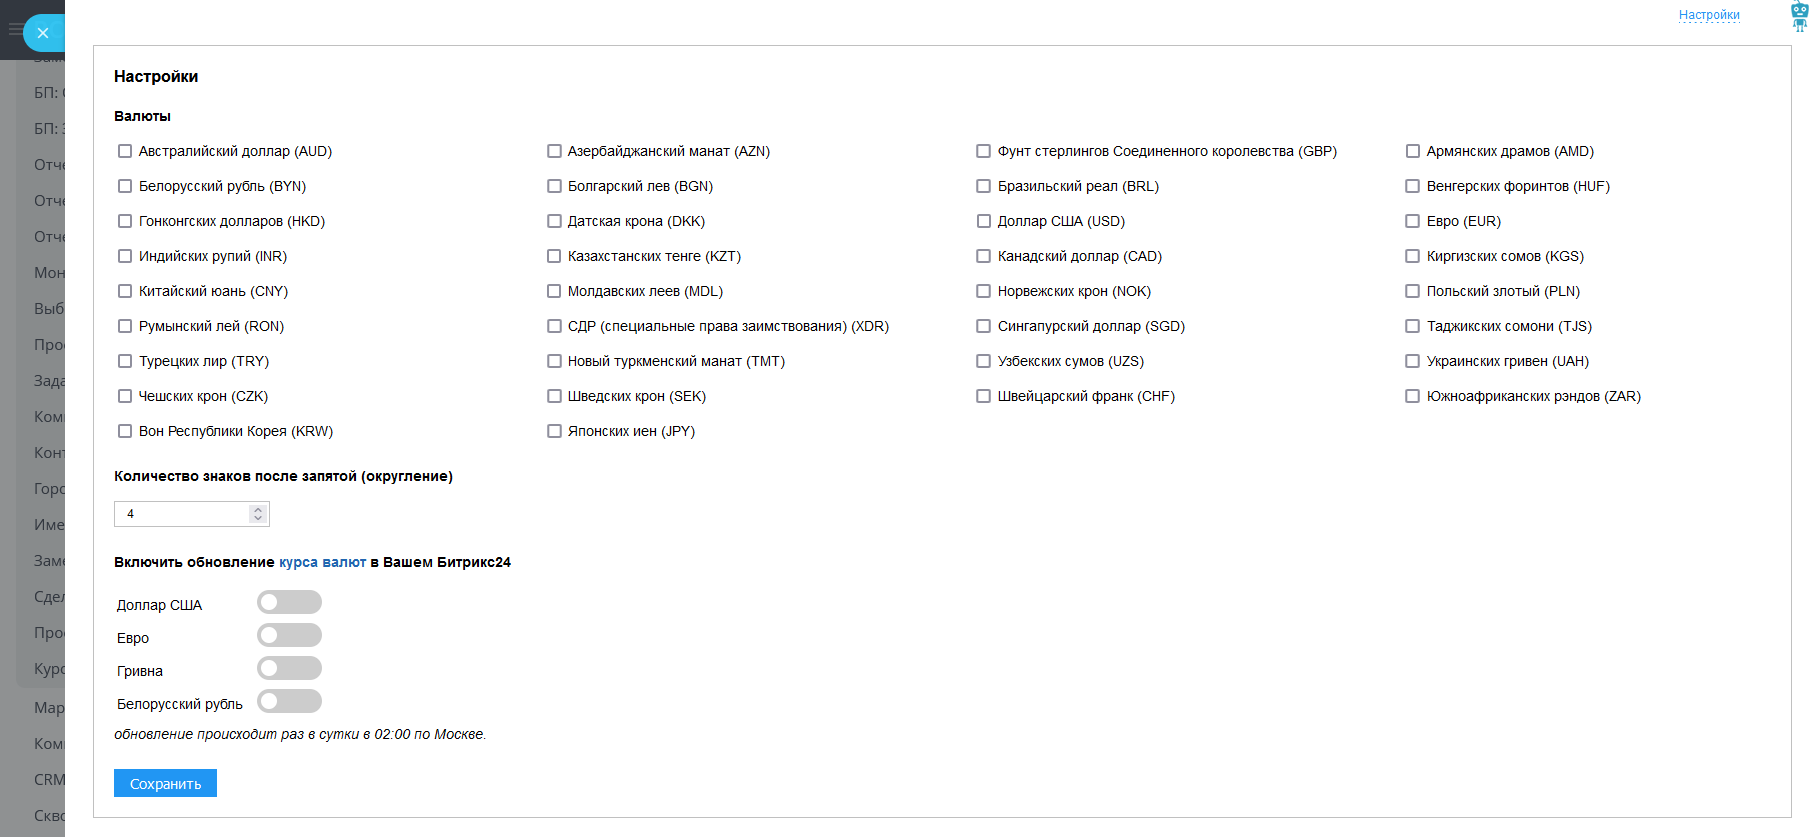Decrease decimal places with down arrow
Image resolution: width=1816 pixels, height=837 pixels.
258,518
